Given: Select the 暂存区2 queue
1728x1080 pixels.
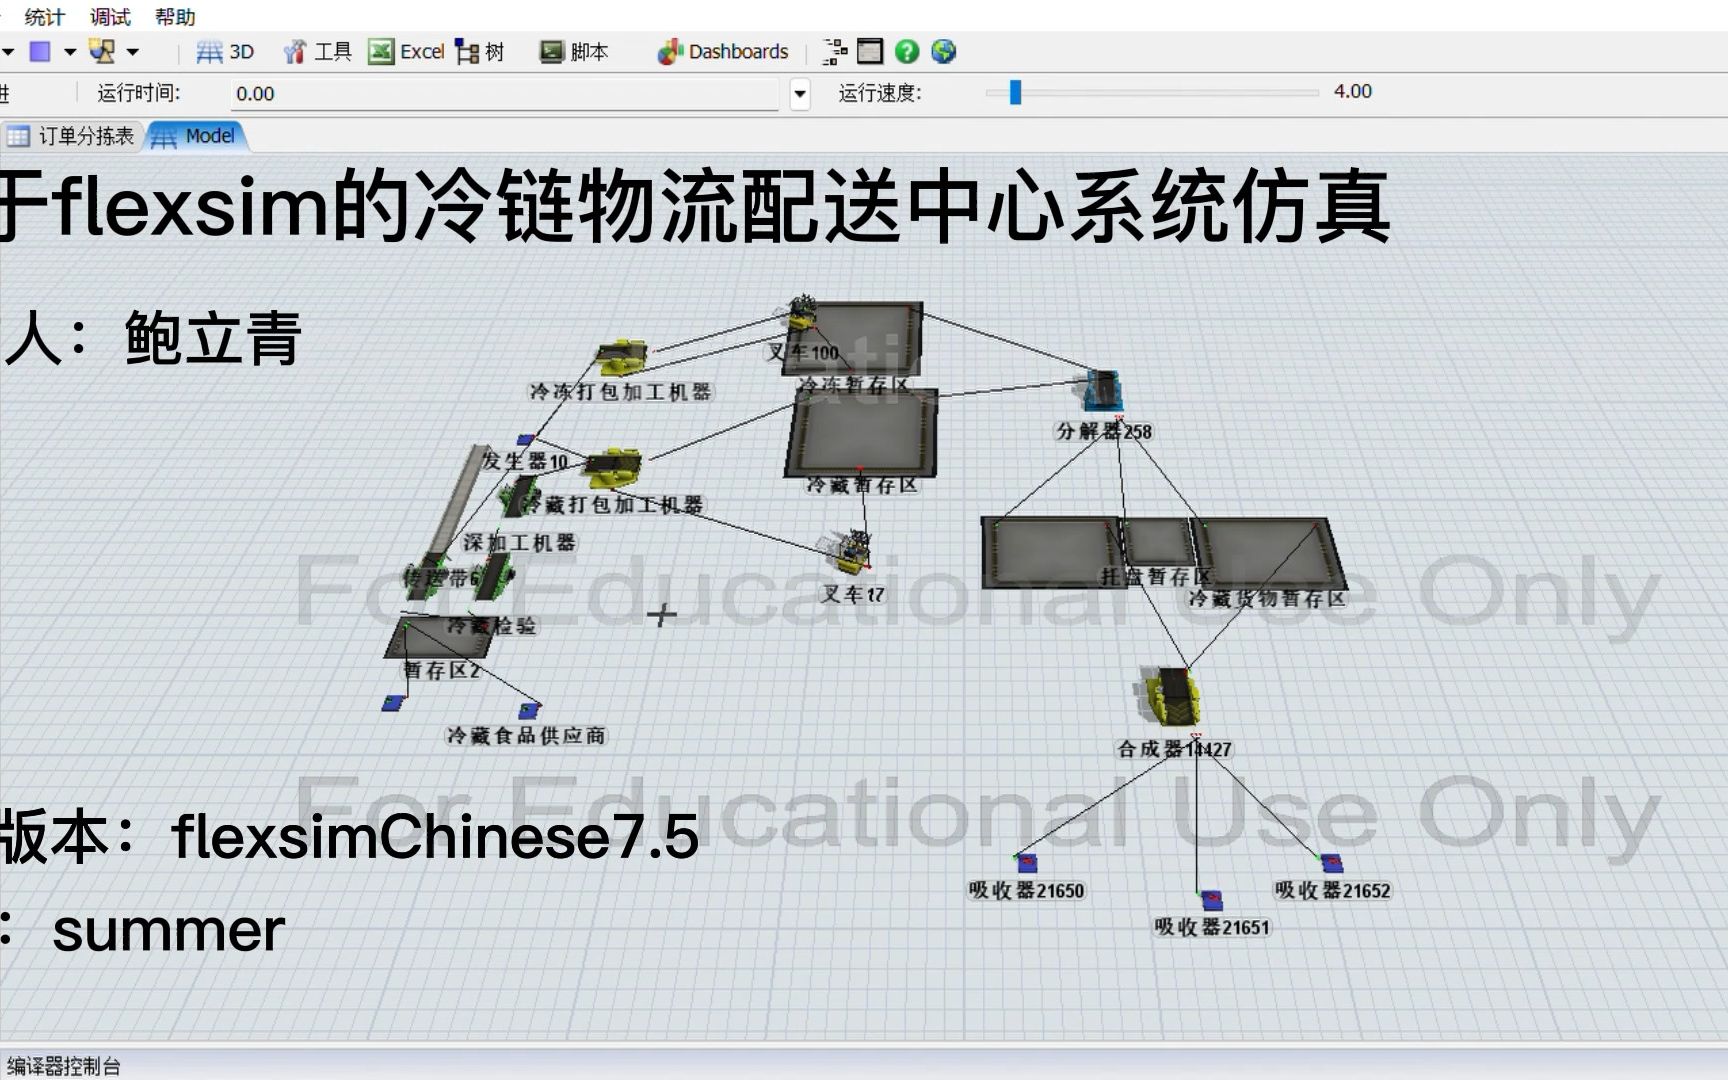Looking at the screenshot, I should [x=437, y=637].
